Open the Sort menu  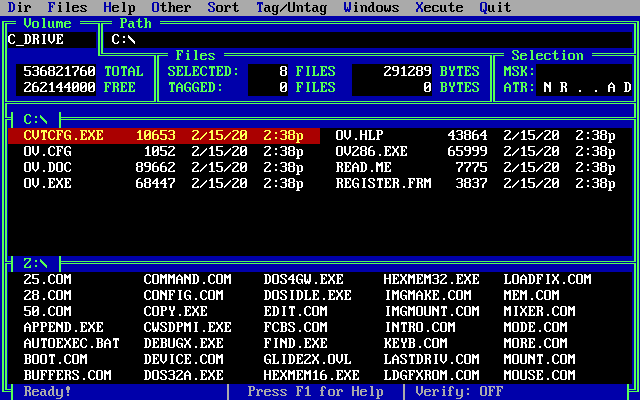pyautogui.click(x=223, y=7)
